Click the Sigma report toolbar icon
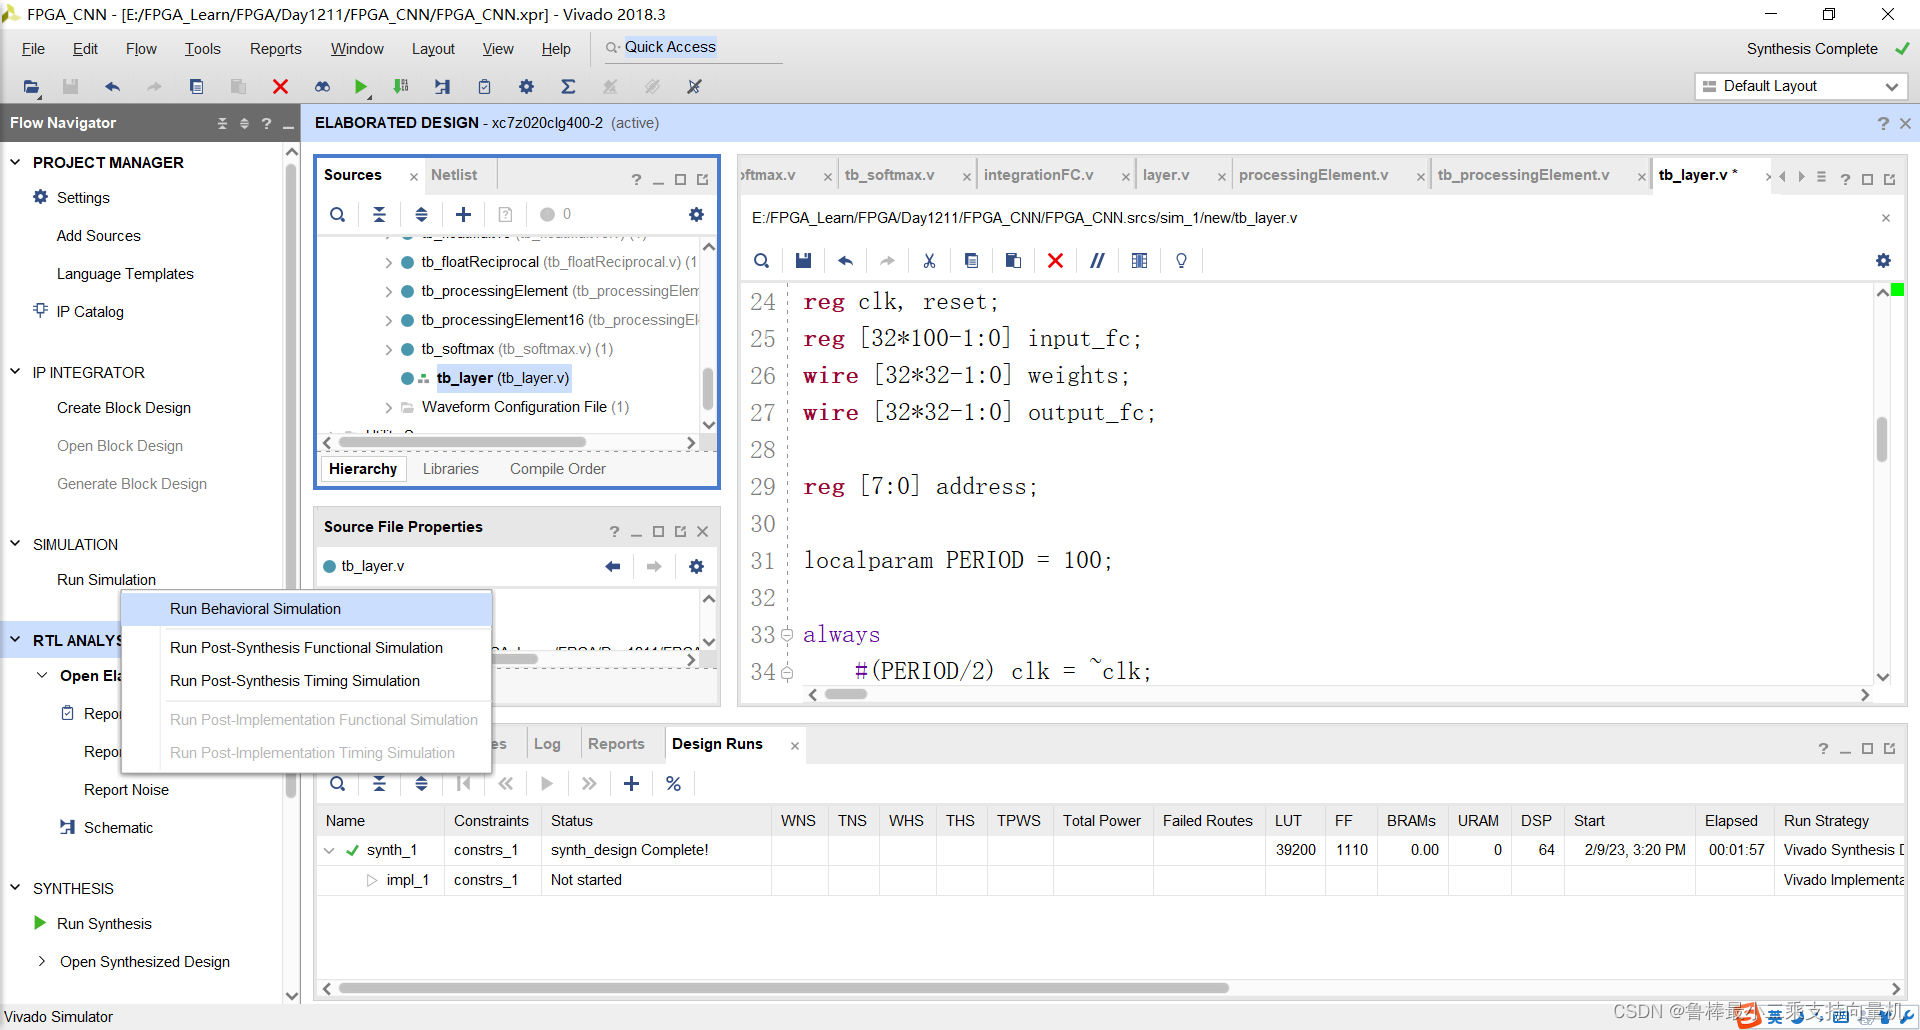This screenshot has width=1920, height=1030. point(568,87)
